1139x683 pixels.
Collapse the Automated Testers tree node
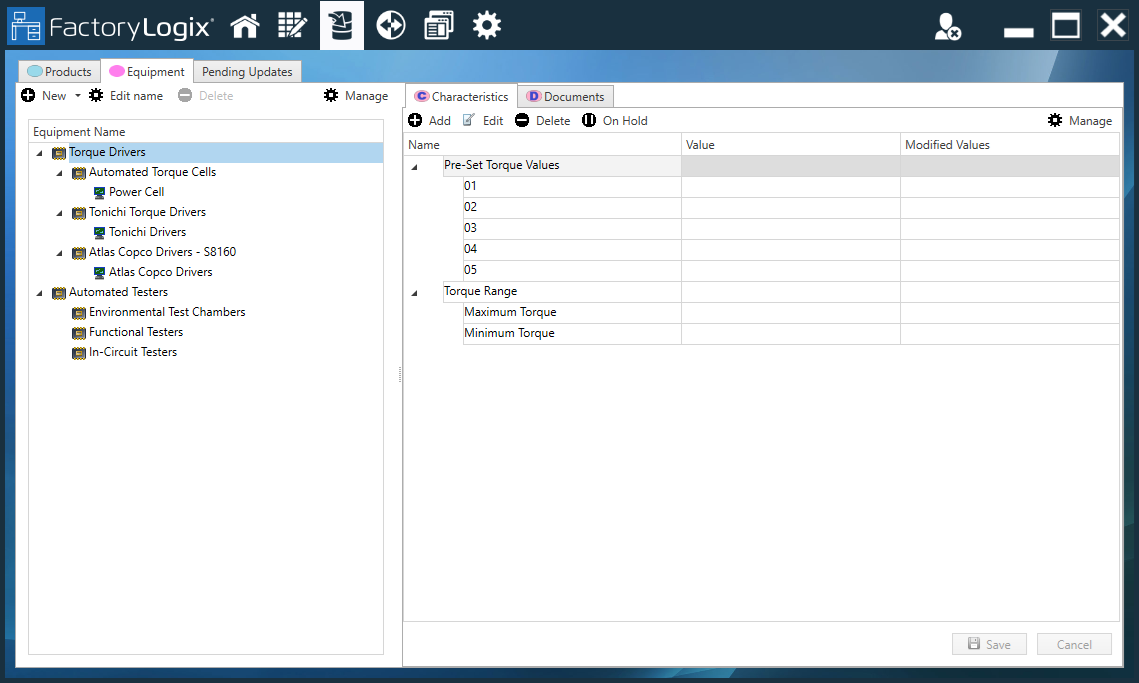(x=39, y=293)
